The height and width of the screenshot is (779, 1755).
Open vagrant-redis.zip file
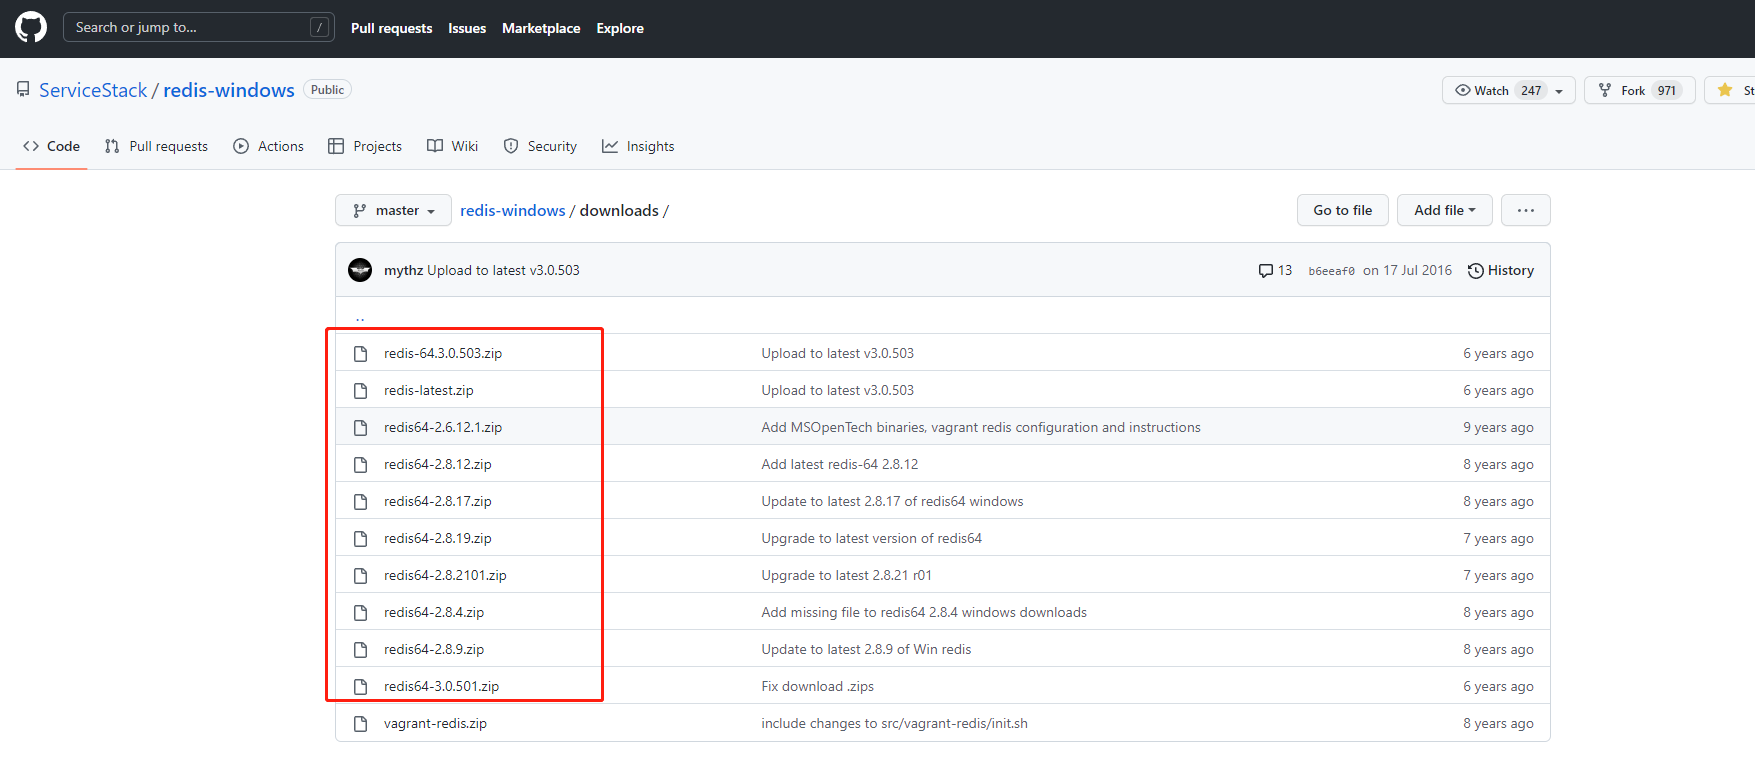point(435,723)
